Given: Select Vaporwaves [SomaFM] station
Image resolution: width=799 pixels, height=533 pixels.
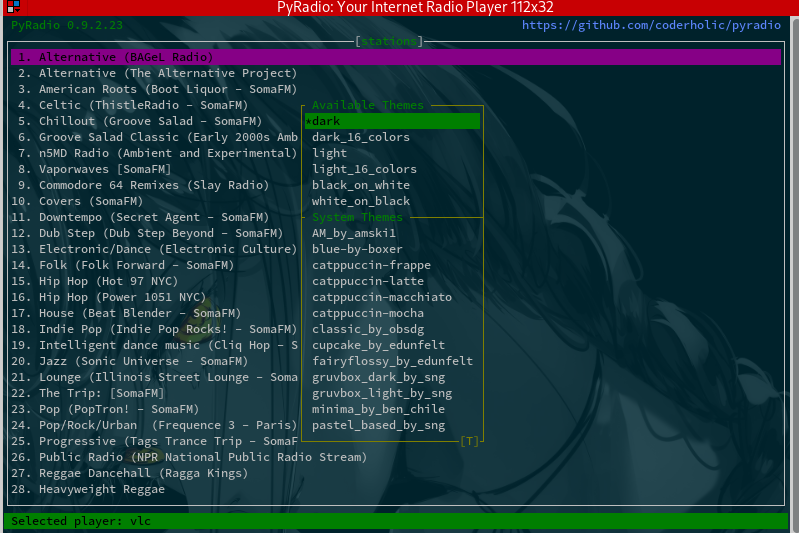Looking at the screenshot, I should click(x=94, y=169).
